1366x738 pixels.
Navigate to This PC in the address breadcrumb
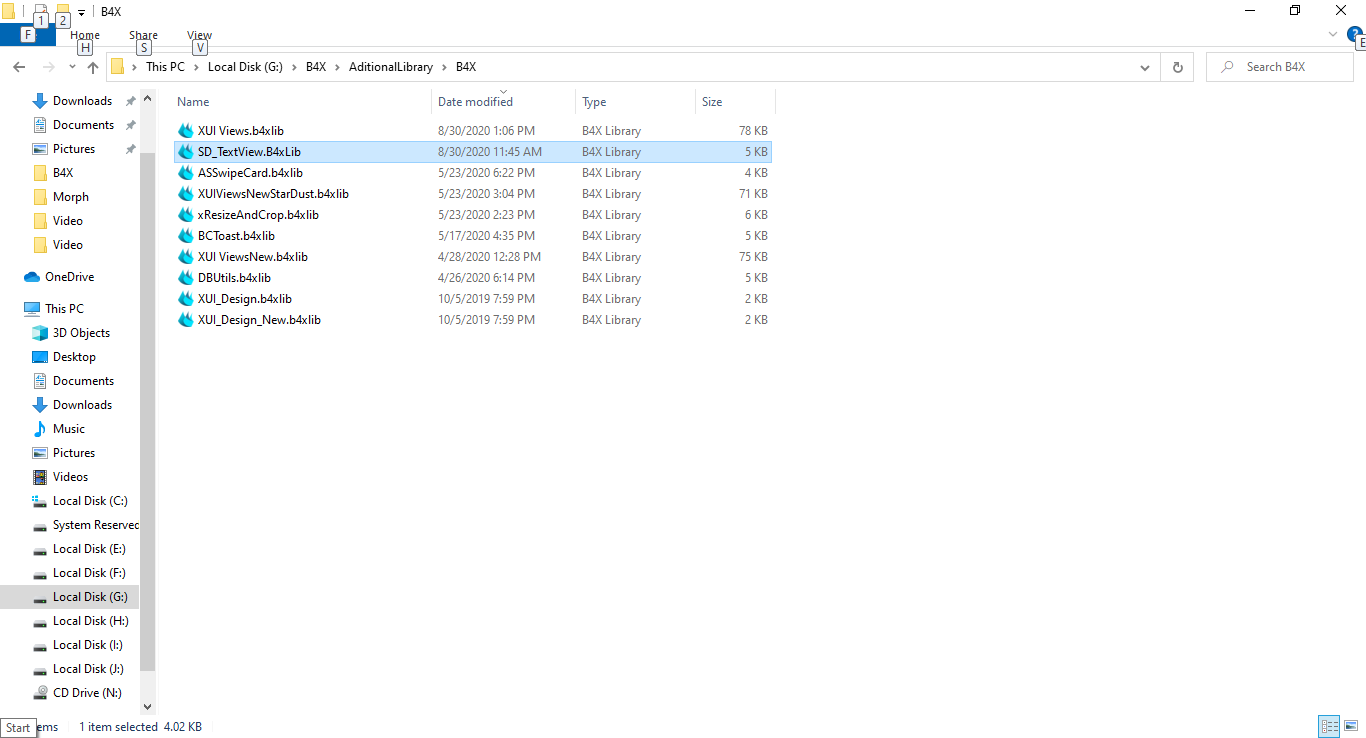tap(165, 67)
